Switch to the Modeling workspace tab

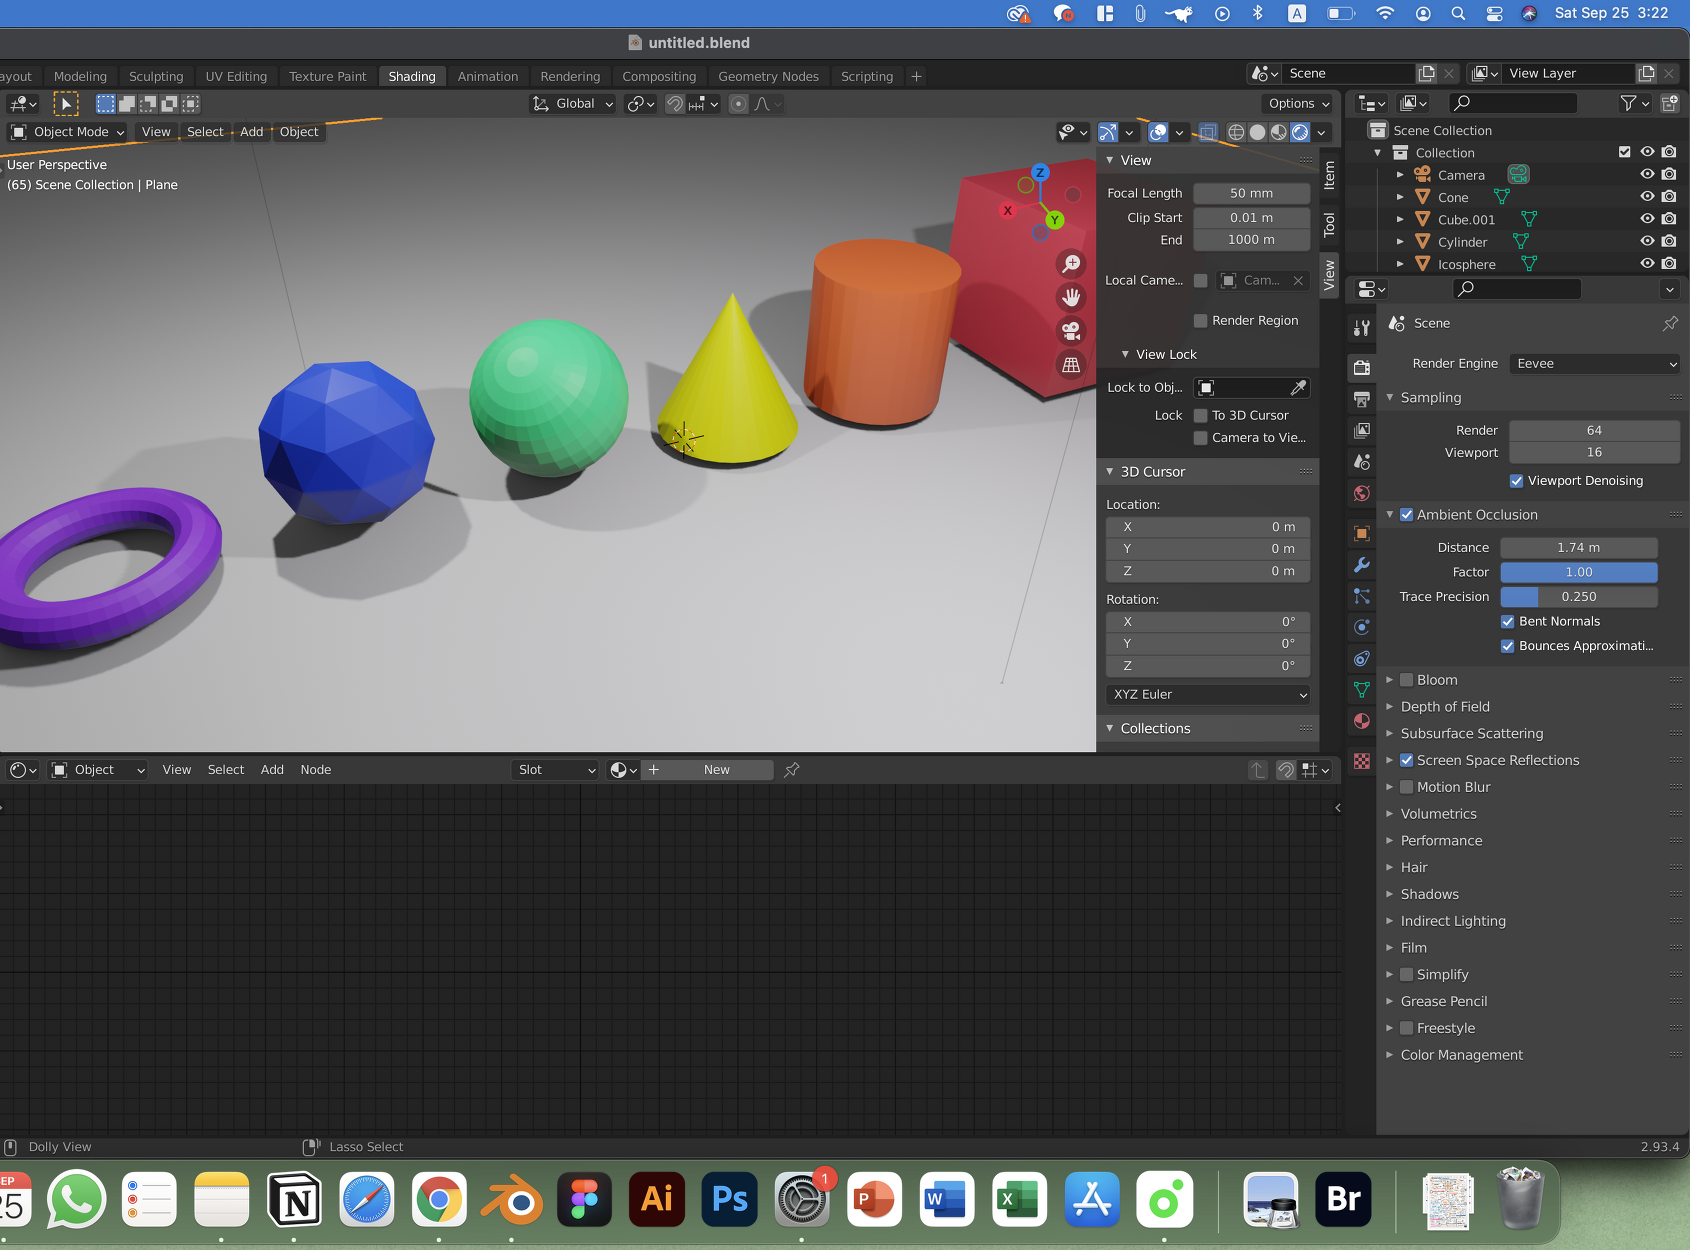pyautogui.click(x=80, y=77)
